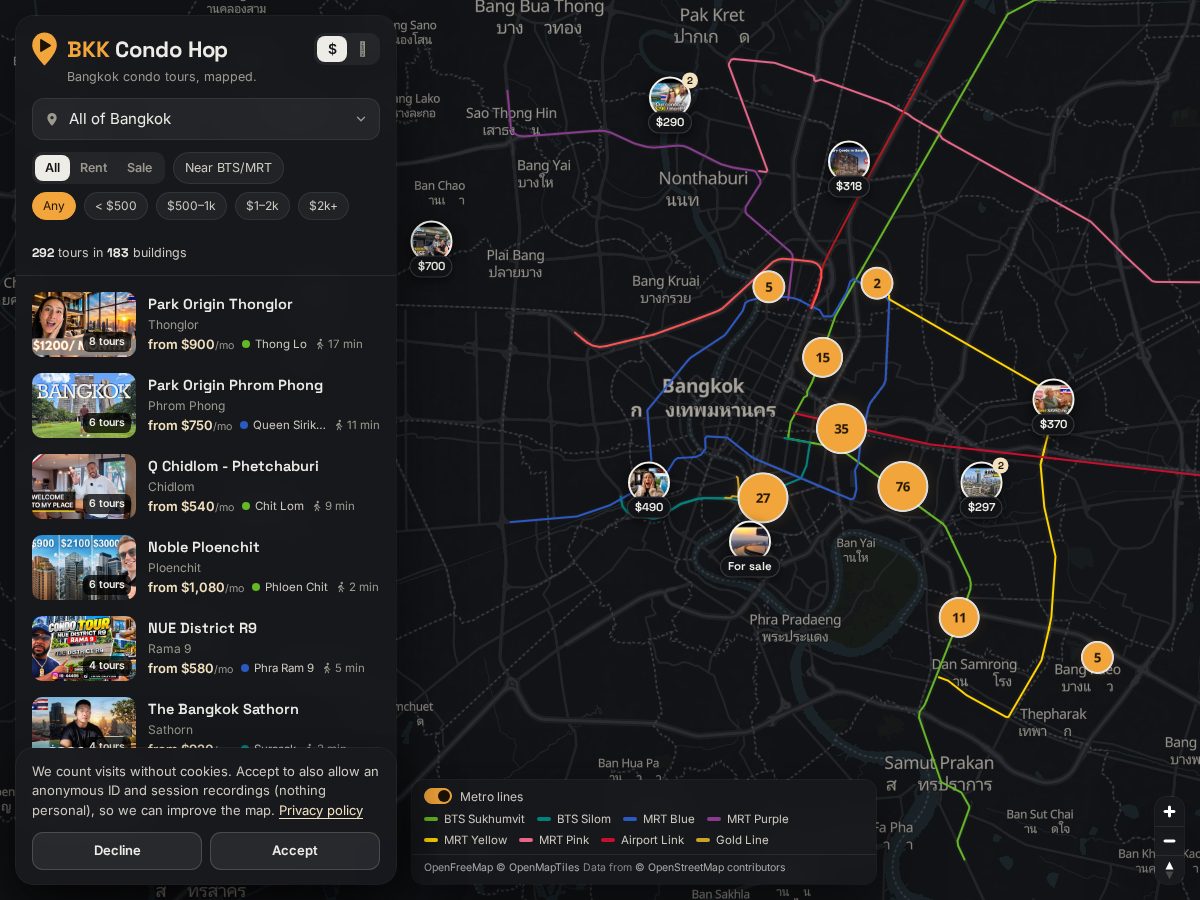The width and height of the screenshot is (1200, 900).
Task: Open the $290 map marker
Action: click(670, 104)
